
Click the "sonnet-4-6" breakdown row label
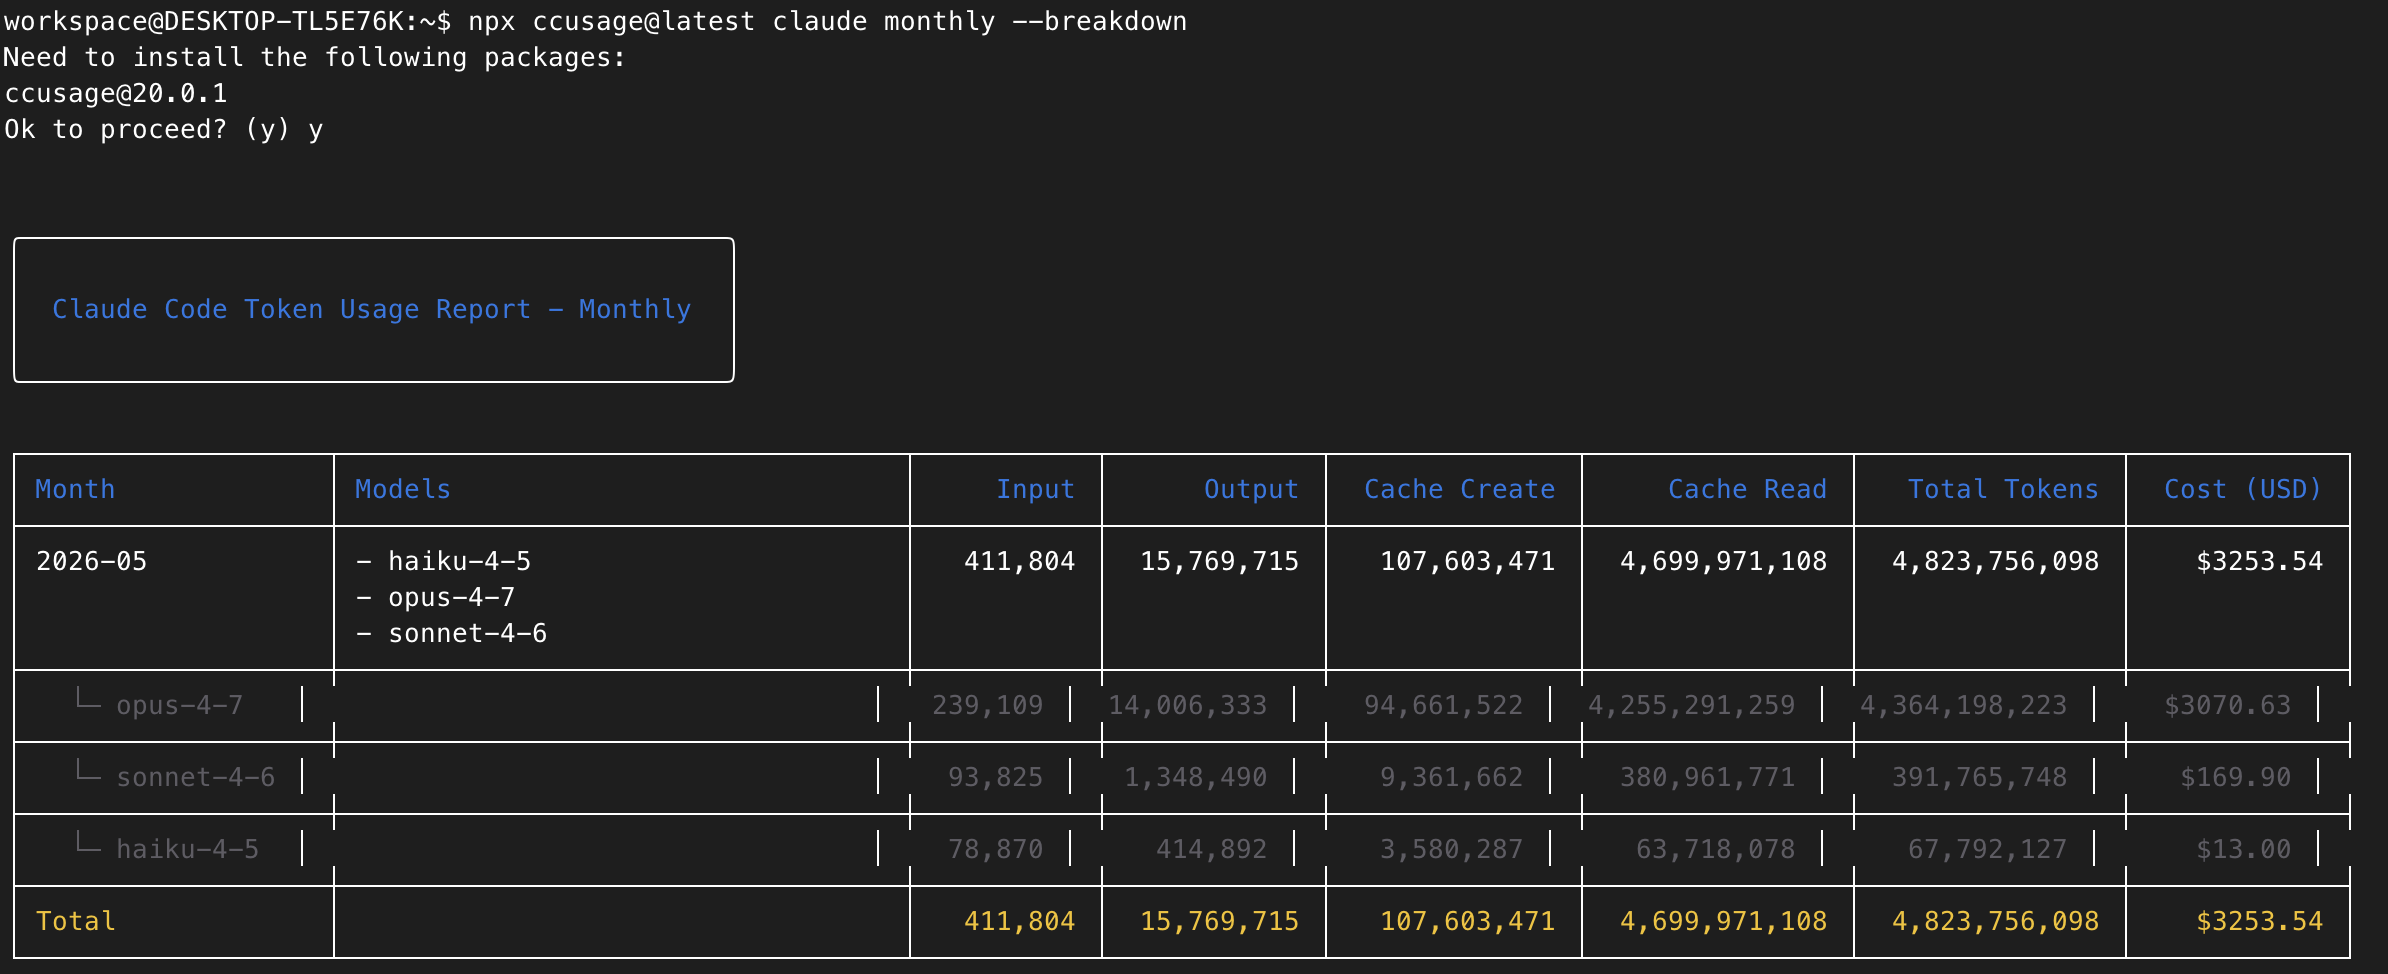(195, 777)
